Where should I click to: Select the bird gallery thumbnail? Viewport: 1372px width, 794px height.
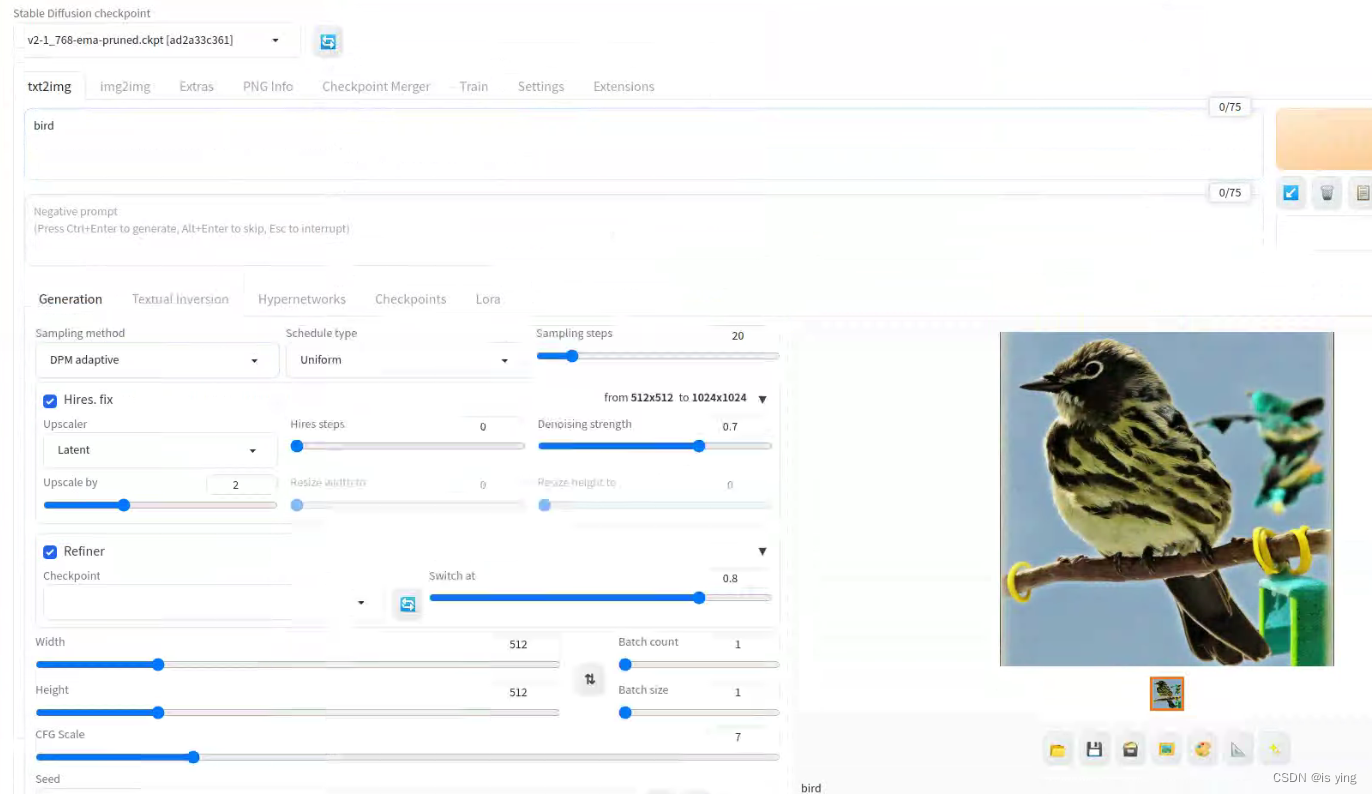click(1167, 694)
